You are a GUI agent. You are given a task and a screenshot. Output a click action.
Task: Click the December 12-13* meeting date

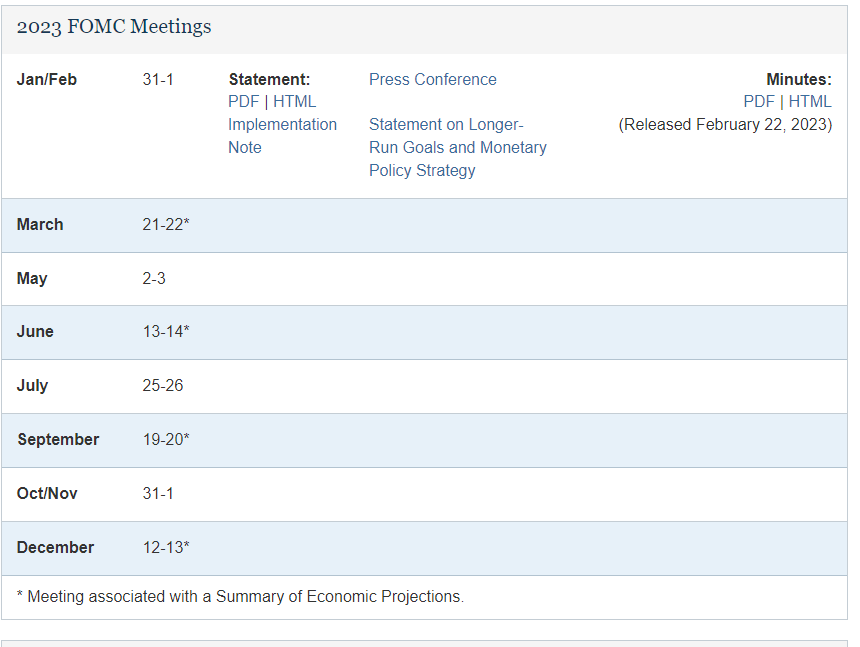pyautogui.click(x=166, y=548)
